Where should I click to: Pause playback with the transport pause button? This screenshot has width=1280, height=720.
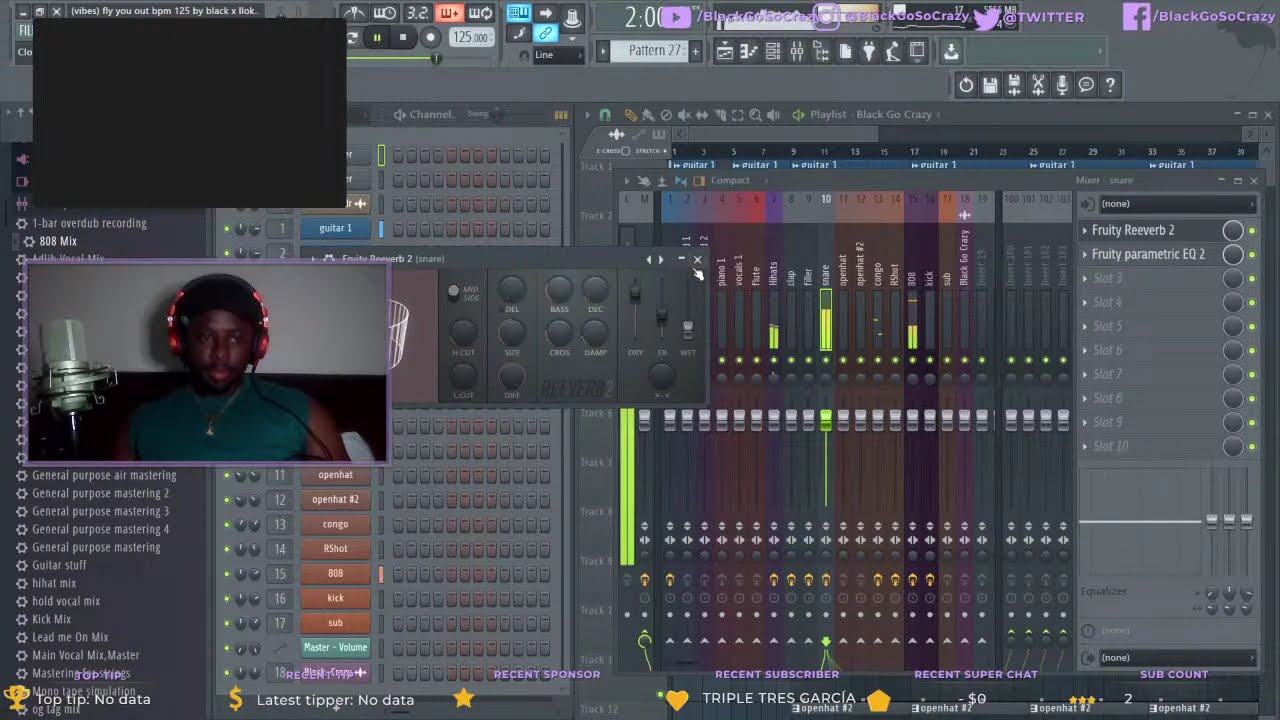click(x=377, y=38)
